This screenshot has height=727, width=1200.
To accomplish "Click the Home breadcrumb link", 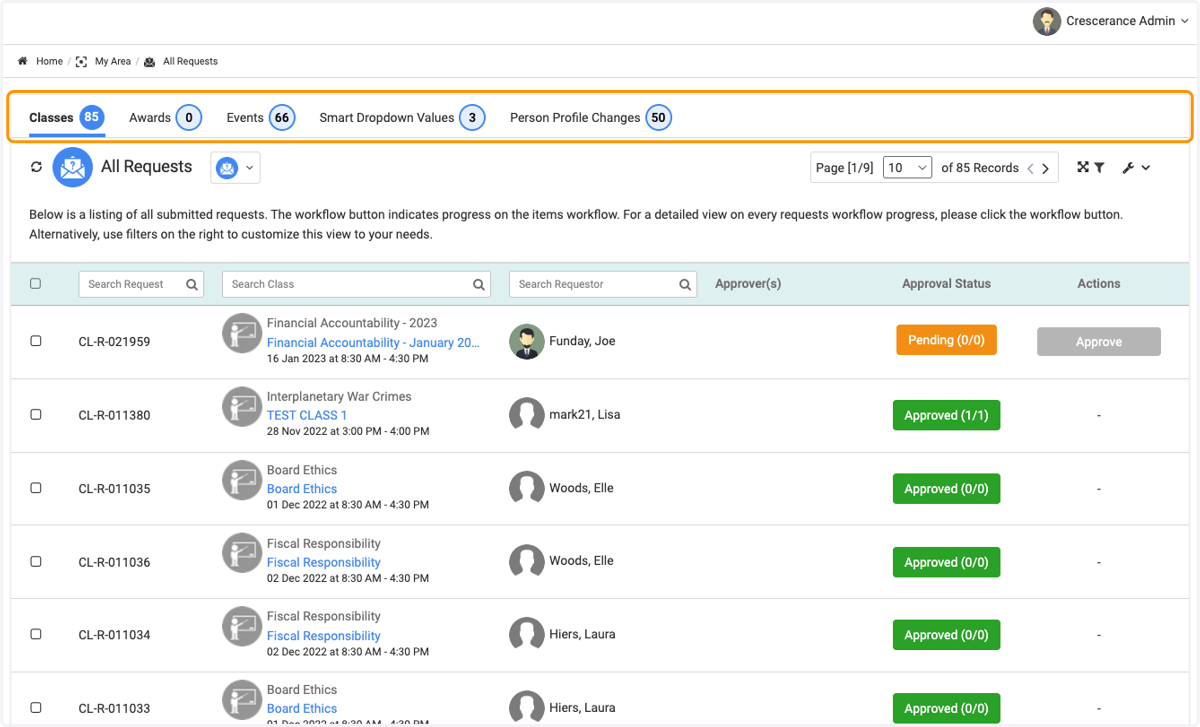I will pyautogui.click(x=49, y=61).
